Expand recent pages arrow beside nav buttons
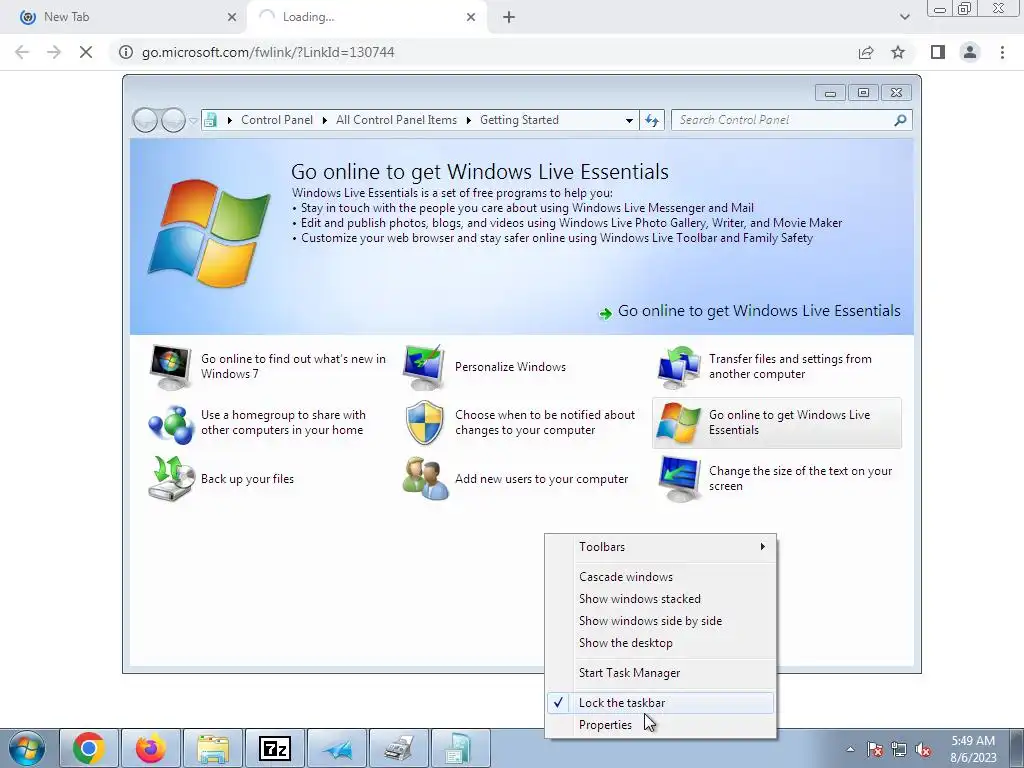 click(193, 121)
